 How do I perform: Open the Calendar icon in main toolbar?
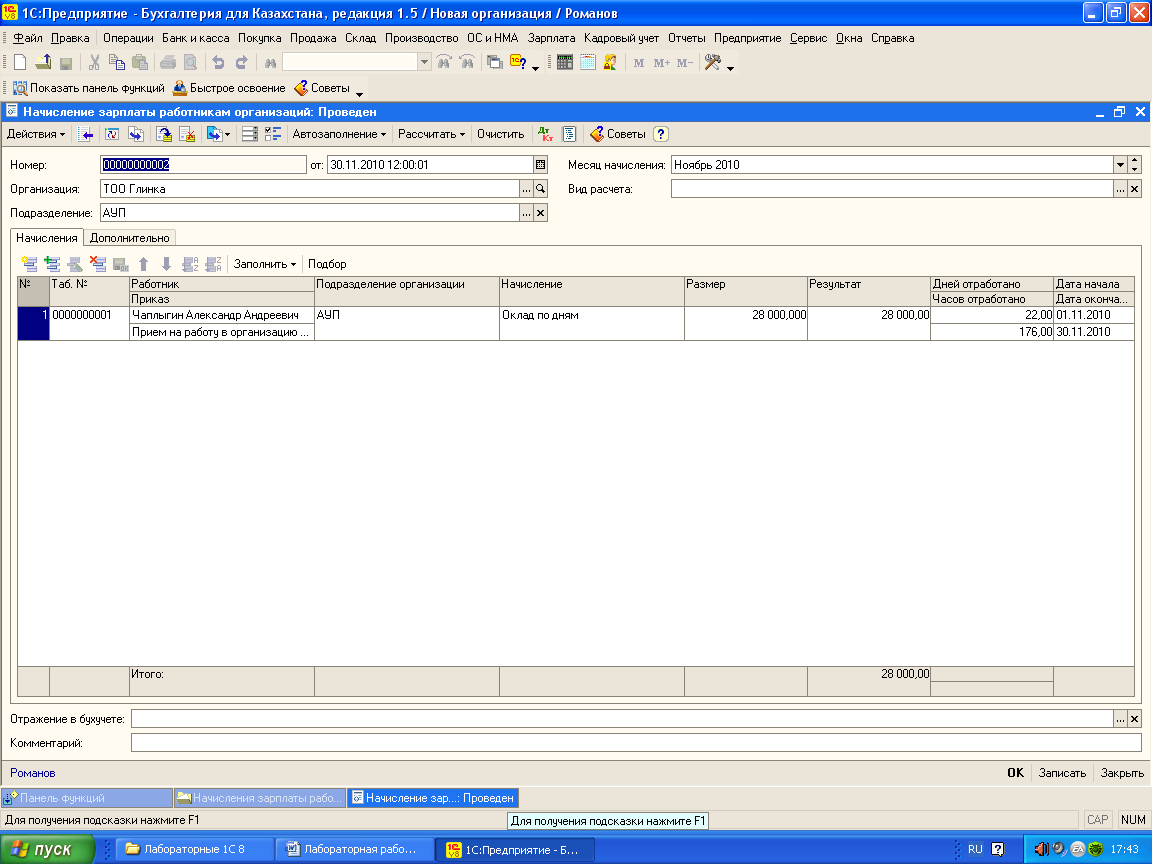click(x=587, y=63)
